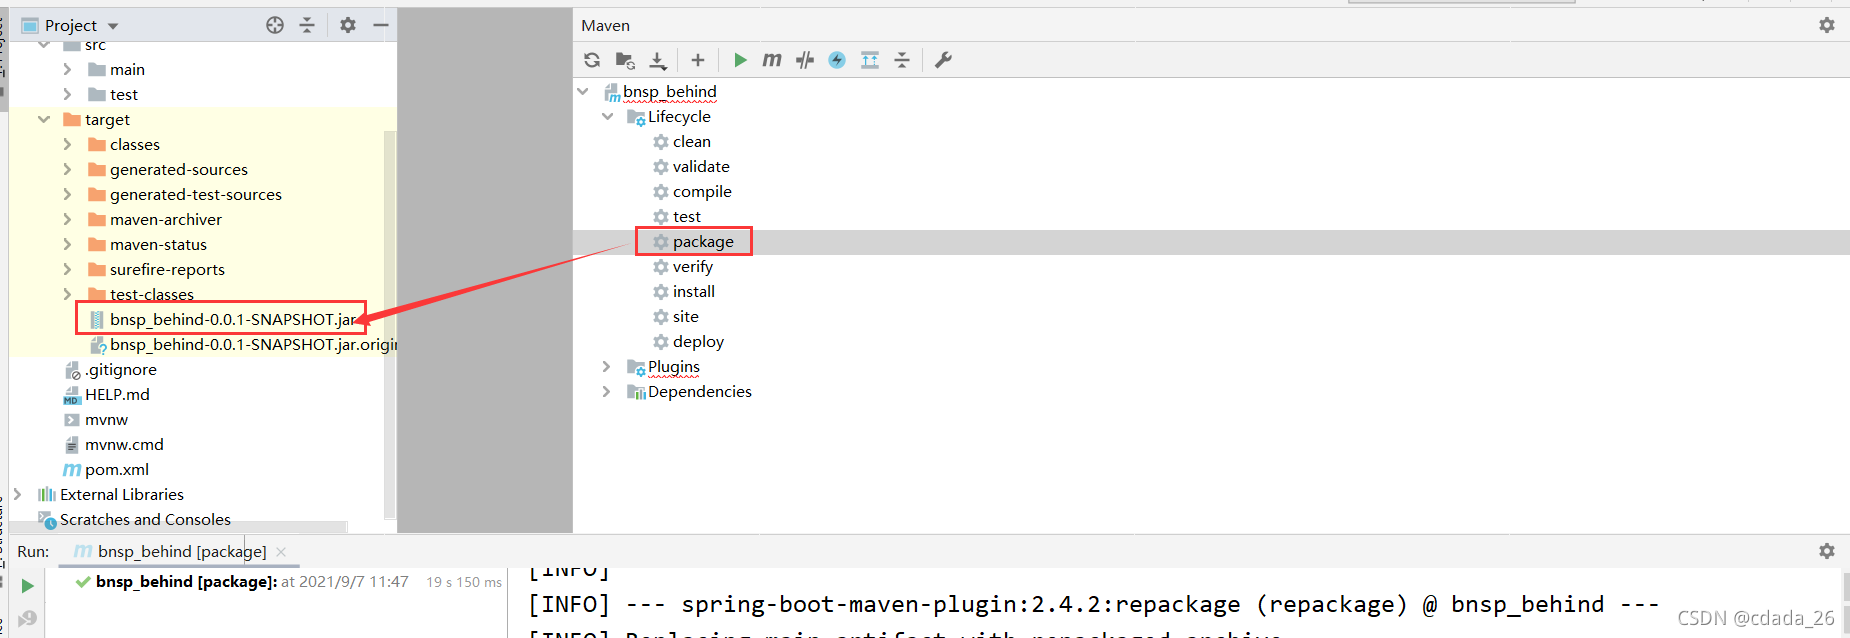Execute Maven goal (m icon)
Viewport: 1850px width, 638px height.
point(771,60)
